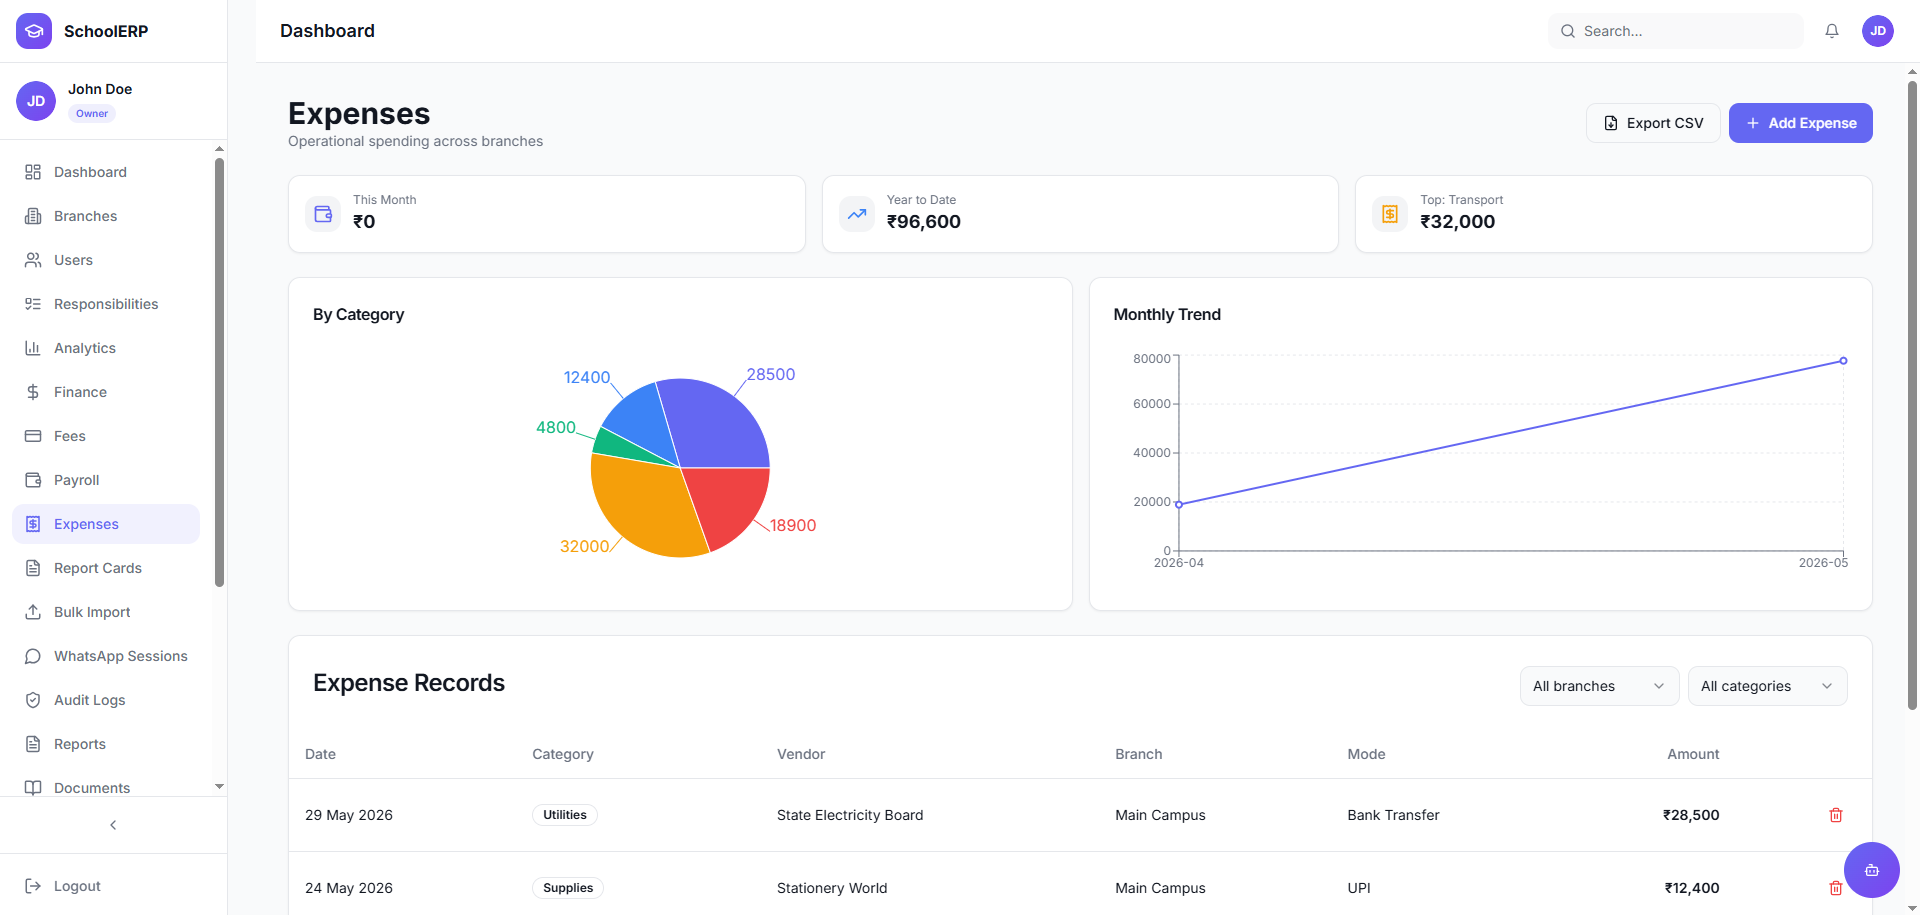
Task: Click the sidebar scroll down arrow
Action: [x=219, y=787]
